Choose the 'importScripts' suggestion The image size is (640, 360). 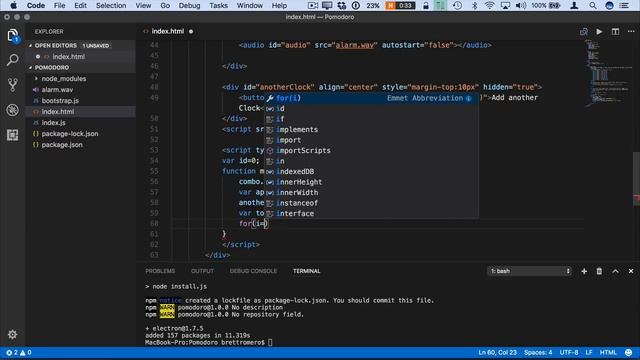tap(371, 151)
